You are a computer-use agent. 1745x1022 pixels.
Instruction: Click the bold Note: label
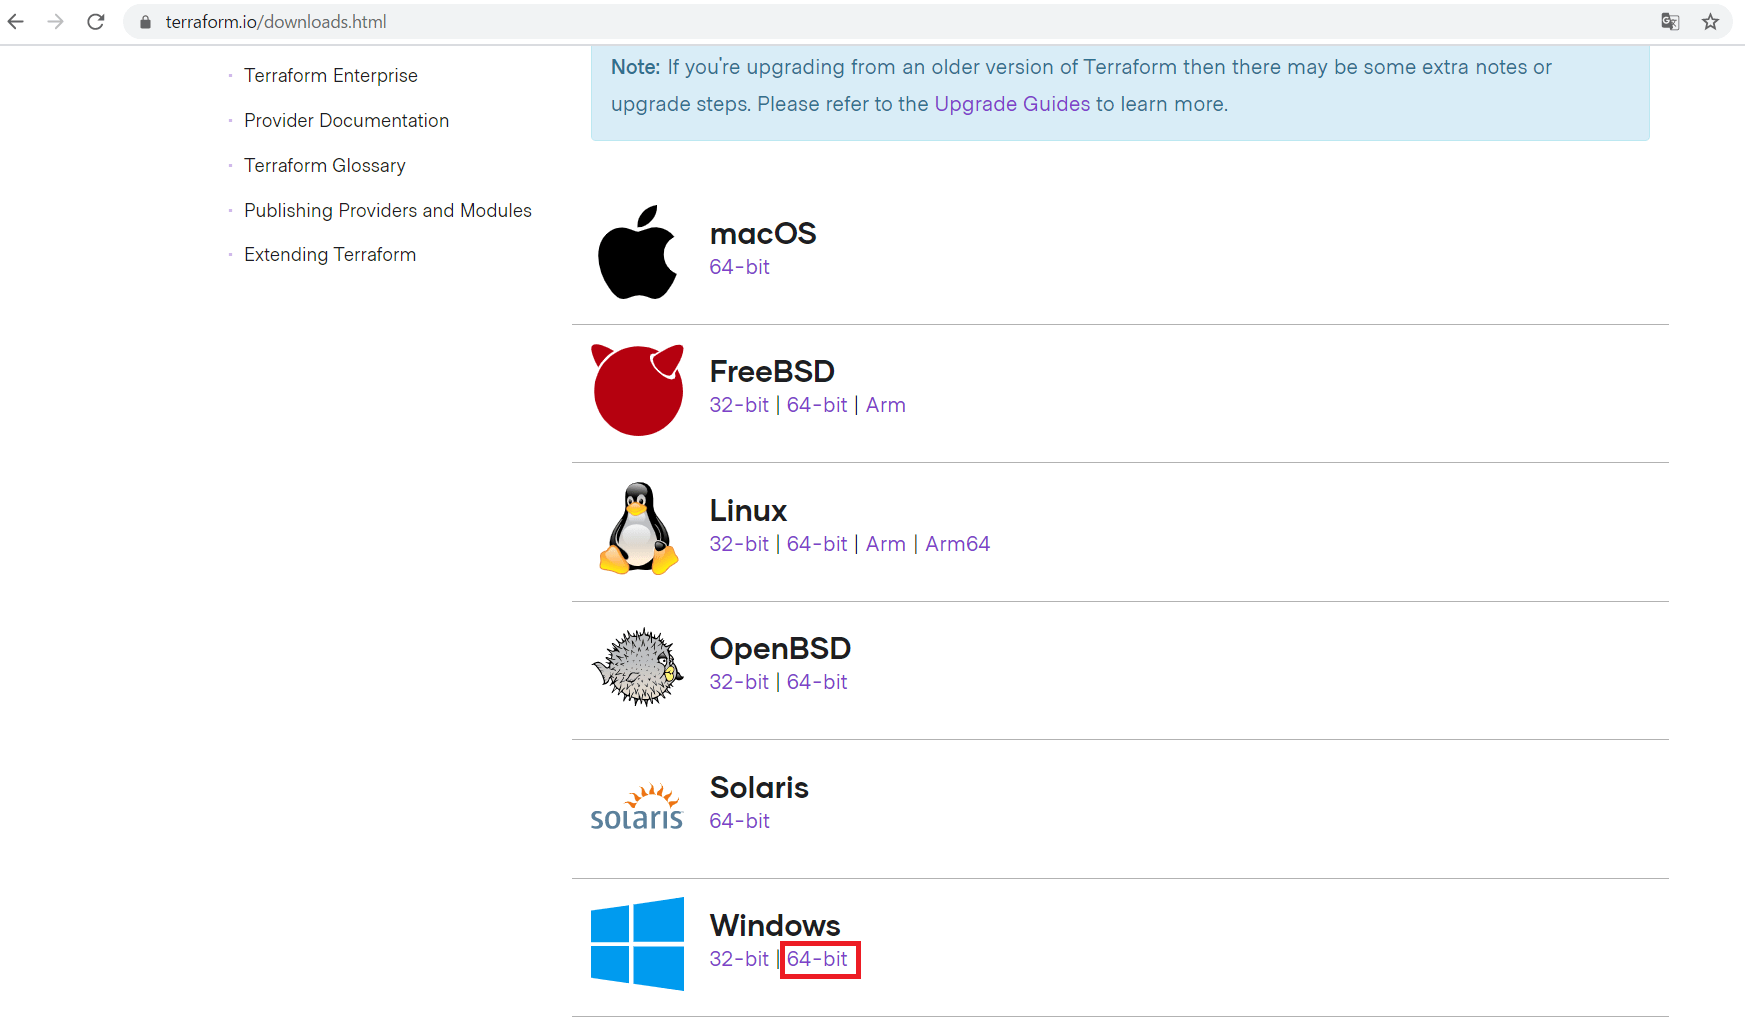636,67
